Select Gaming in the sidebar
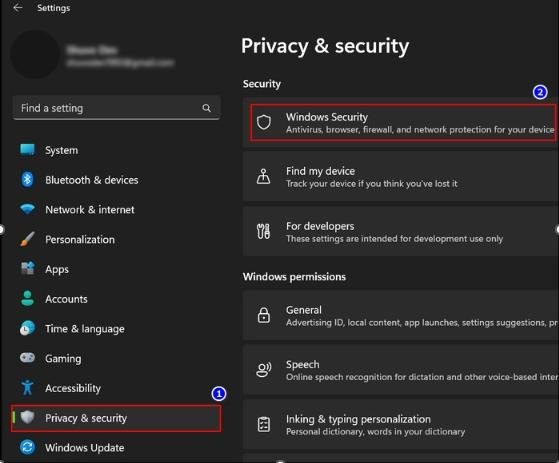 pos(117,358)
